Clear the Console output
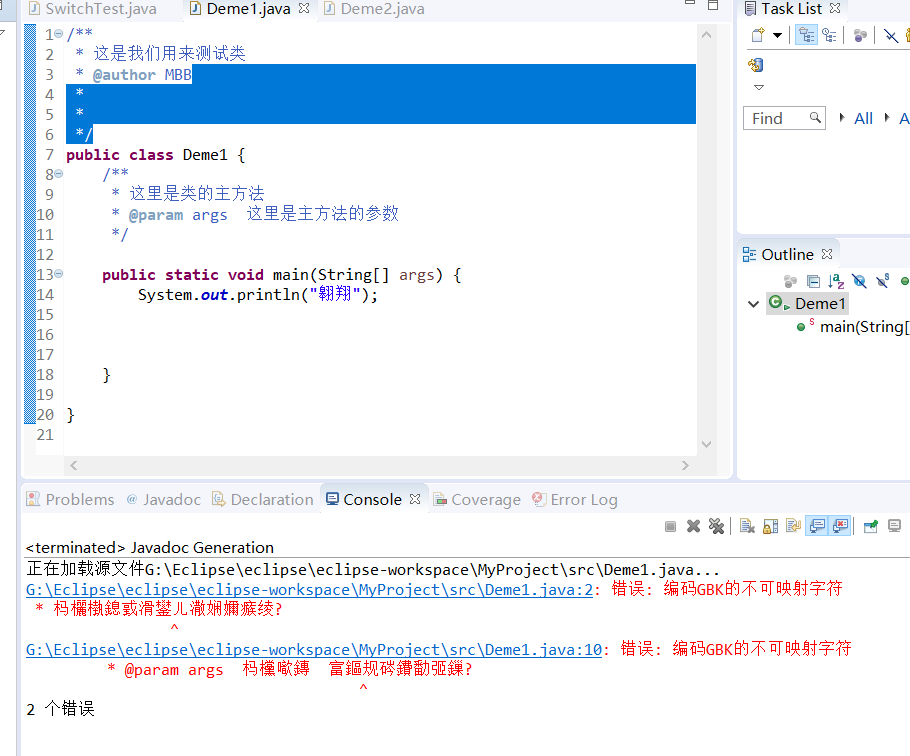This screenshot has height=756, width=910. [x=748, y=526]
